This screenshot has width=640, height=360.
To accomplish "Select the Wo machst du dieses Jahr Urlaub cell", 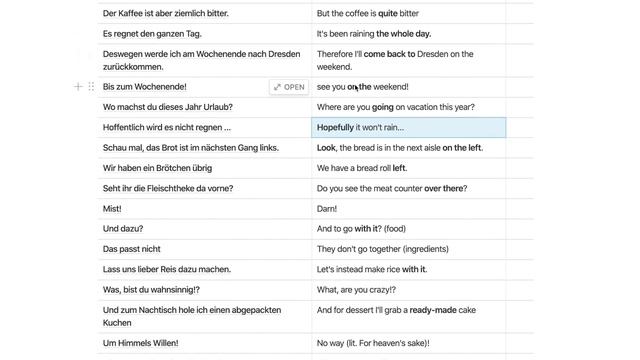I will 204,107.
